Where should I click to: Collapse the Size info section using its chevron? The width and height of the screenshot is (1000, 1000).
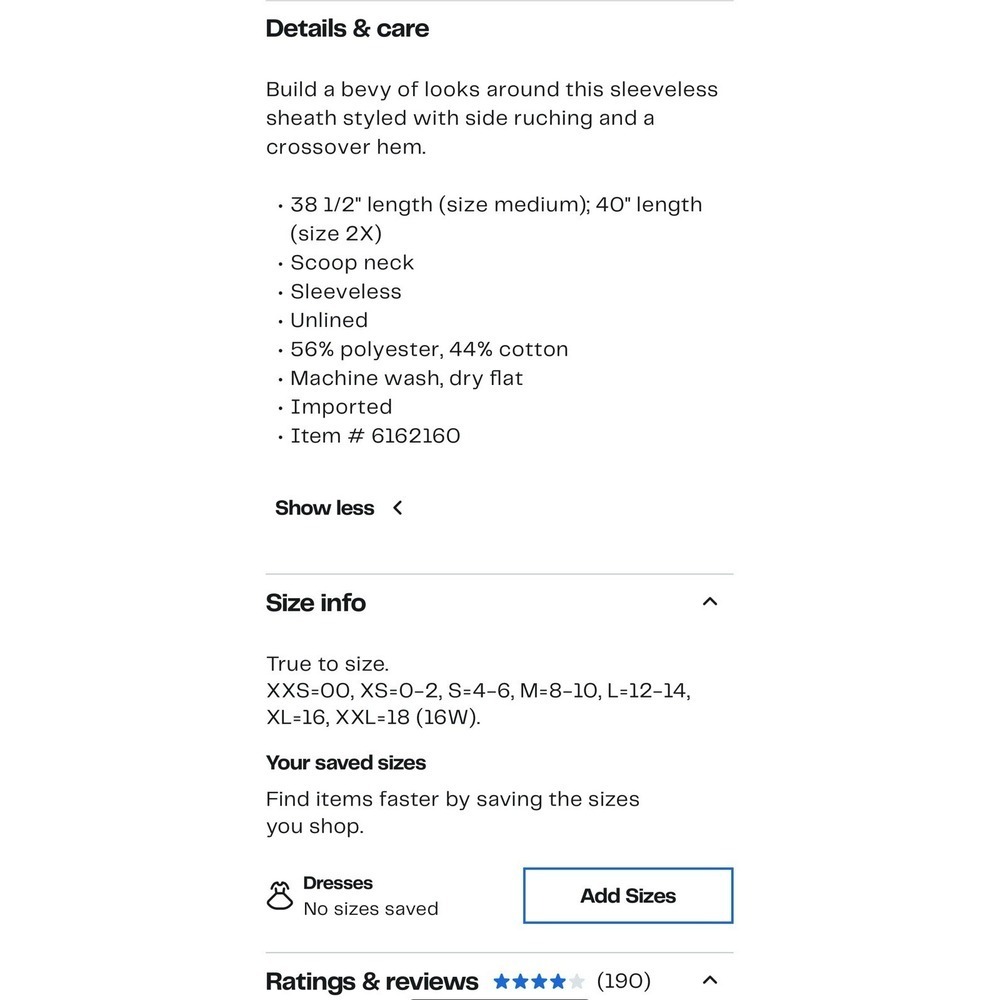coord(710,601)
